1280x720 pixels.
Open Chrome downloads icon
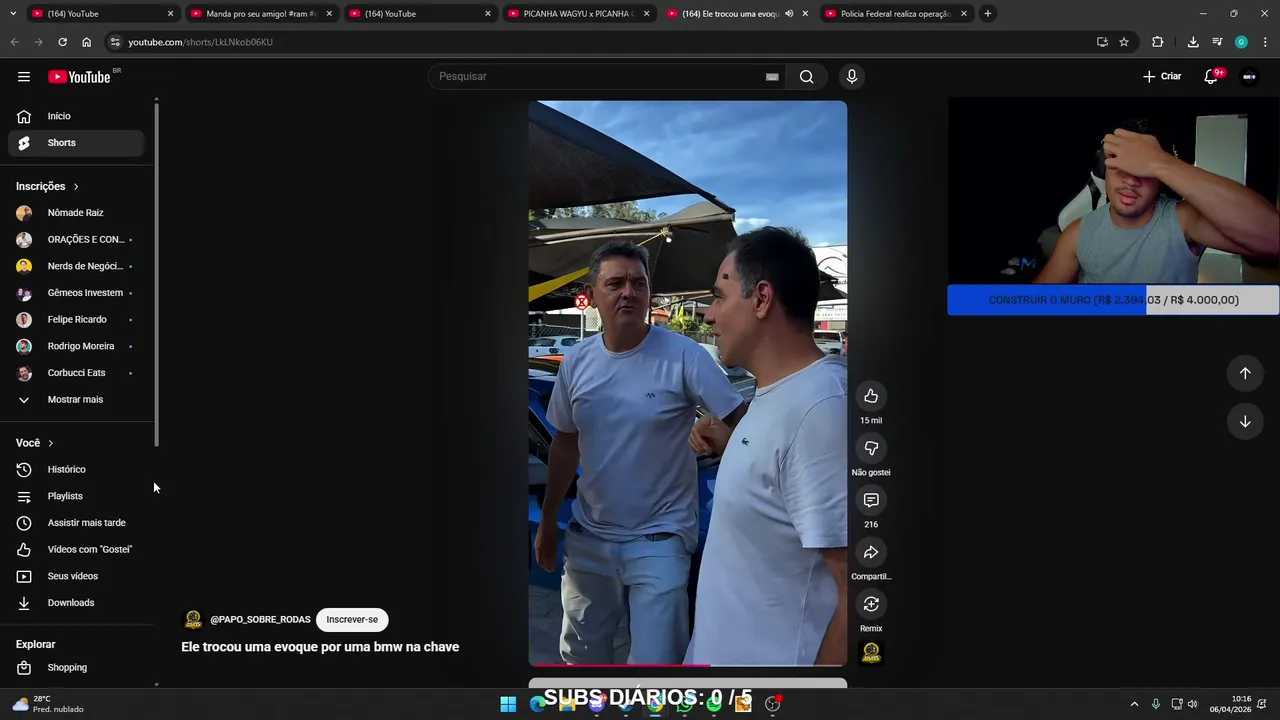point(1193,42)
